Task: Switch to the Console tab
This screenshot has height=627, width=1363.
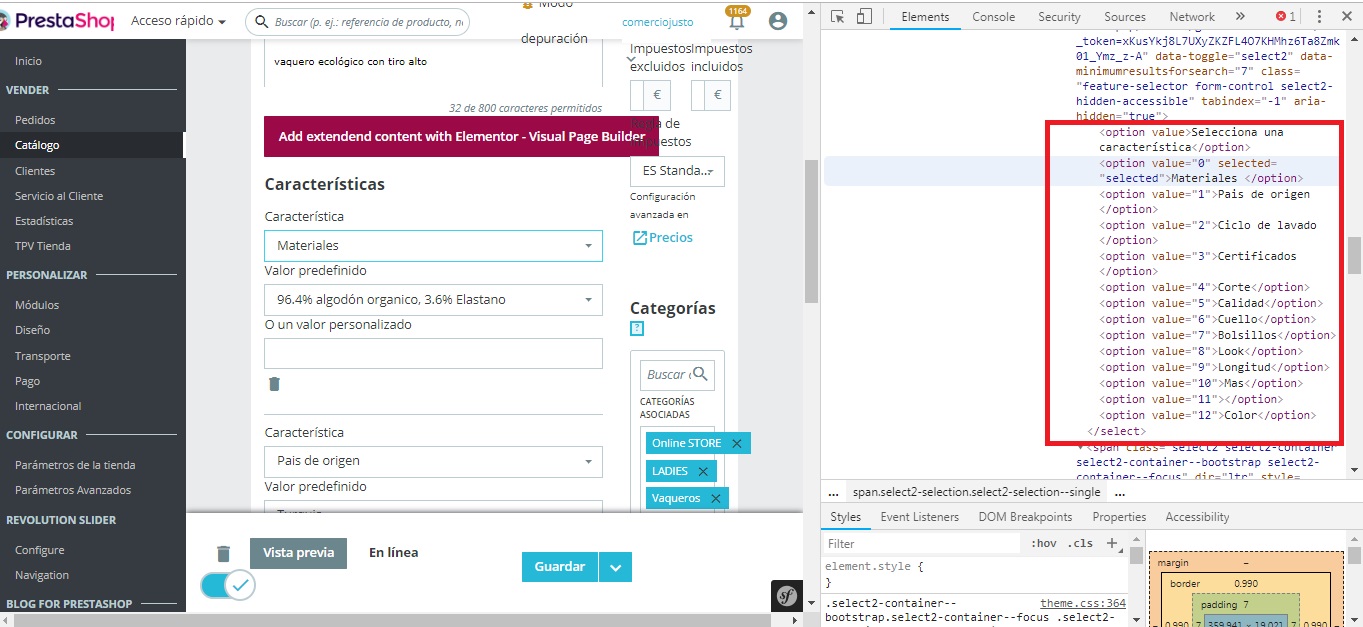Action: point(993,16)
